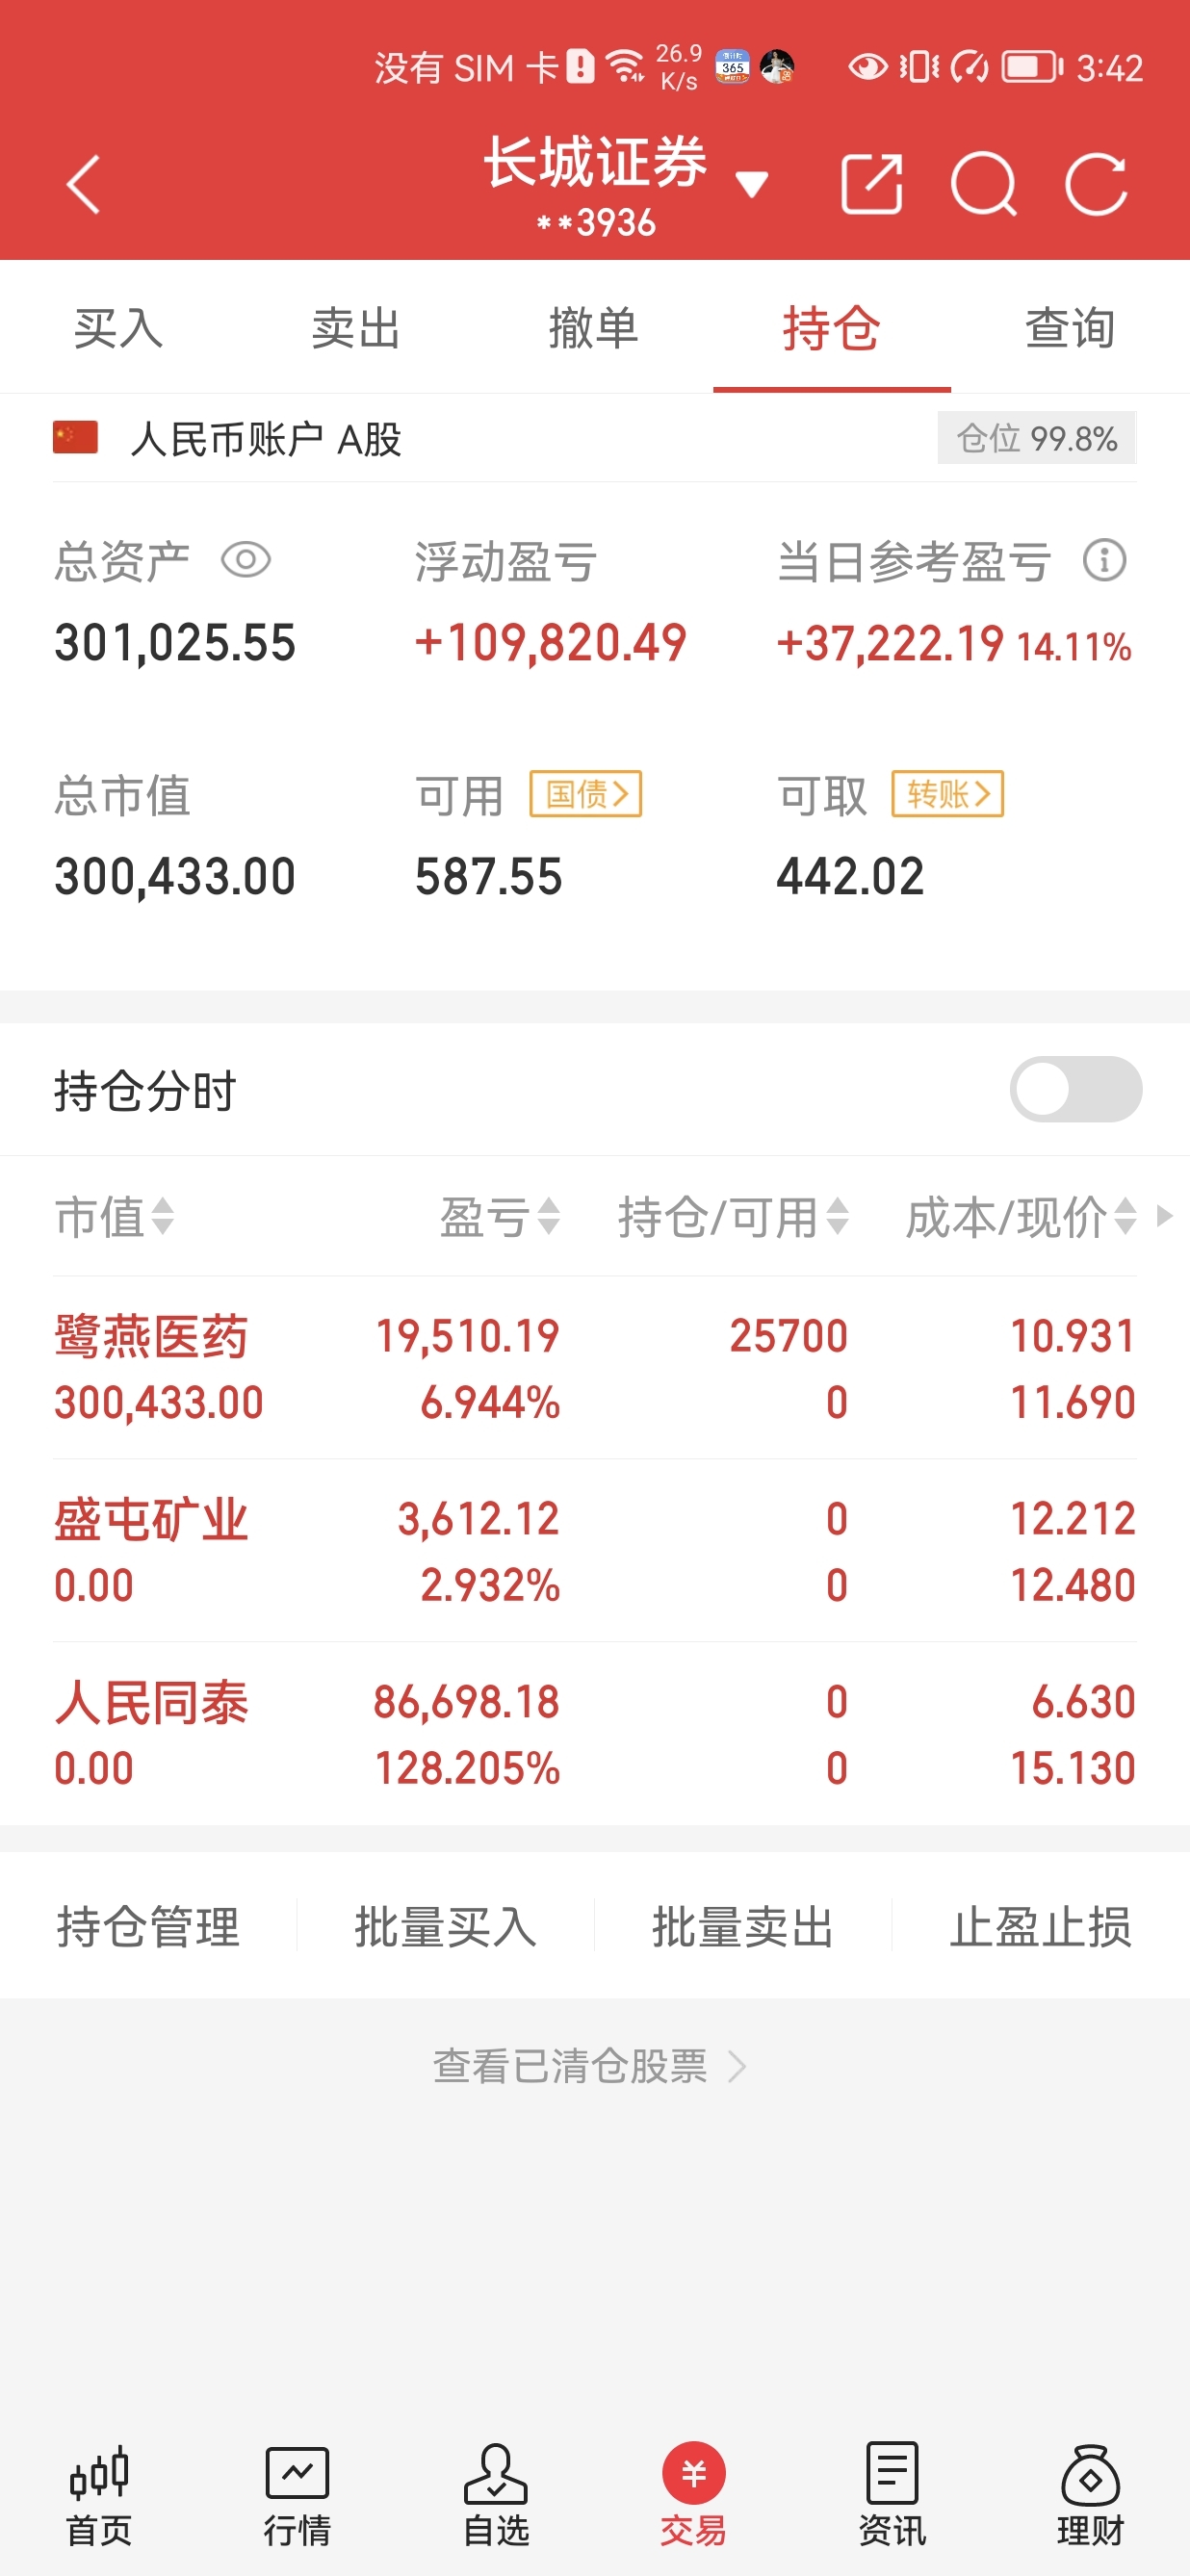Refresh holdings with the reload icon
The height and width of the screenshot is (2576, 1190).
pos(1096,184)
